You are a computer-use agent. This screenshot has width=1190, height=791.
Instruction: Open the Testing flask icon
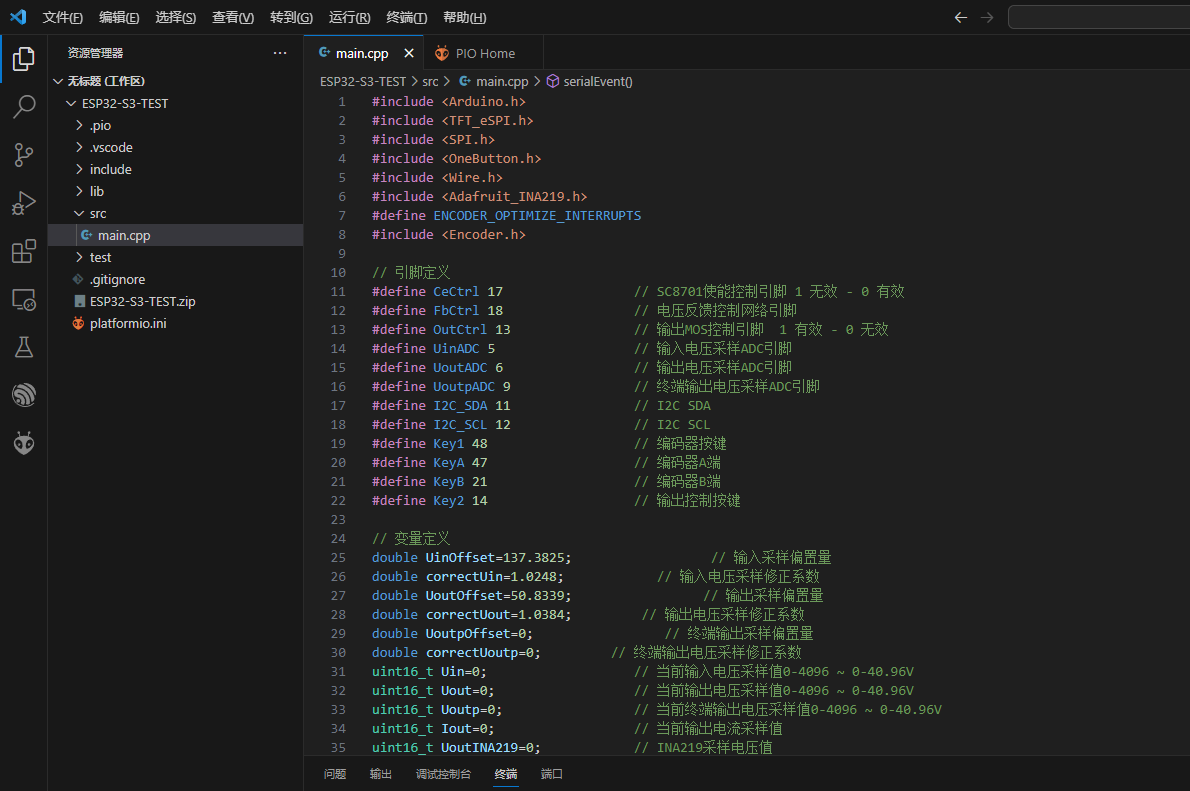tap(24, 348)
